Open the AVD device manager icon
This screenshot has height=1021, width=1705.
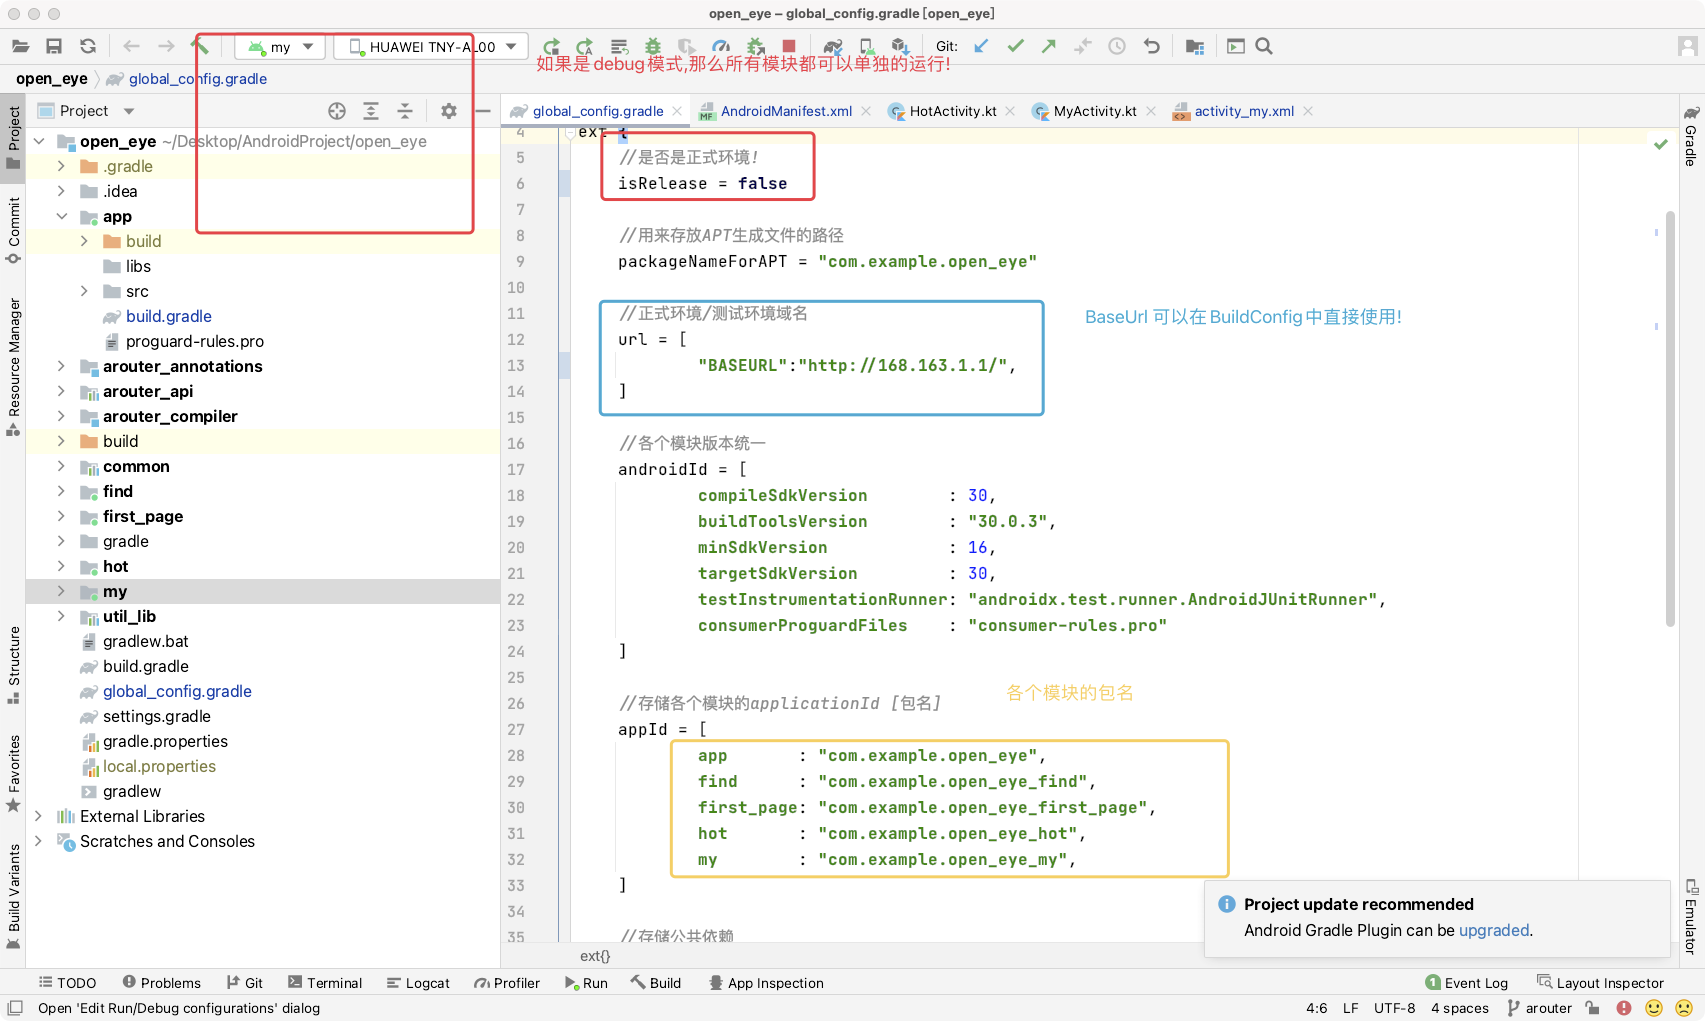coord(867,46)
